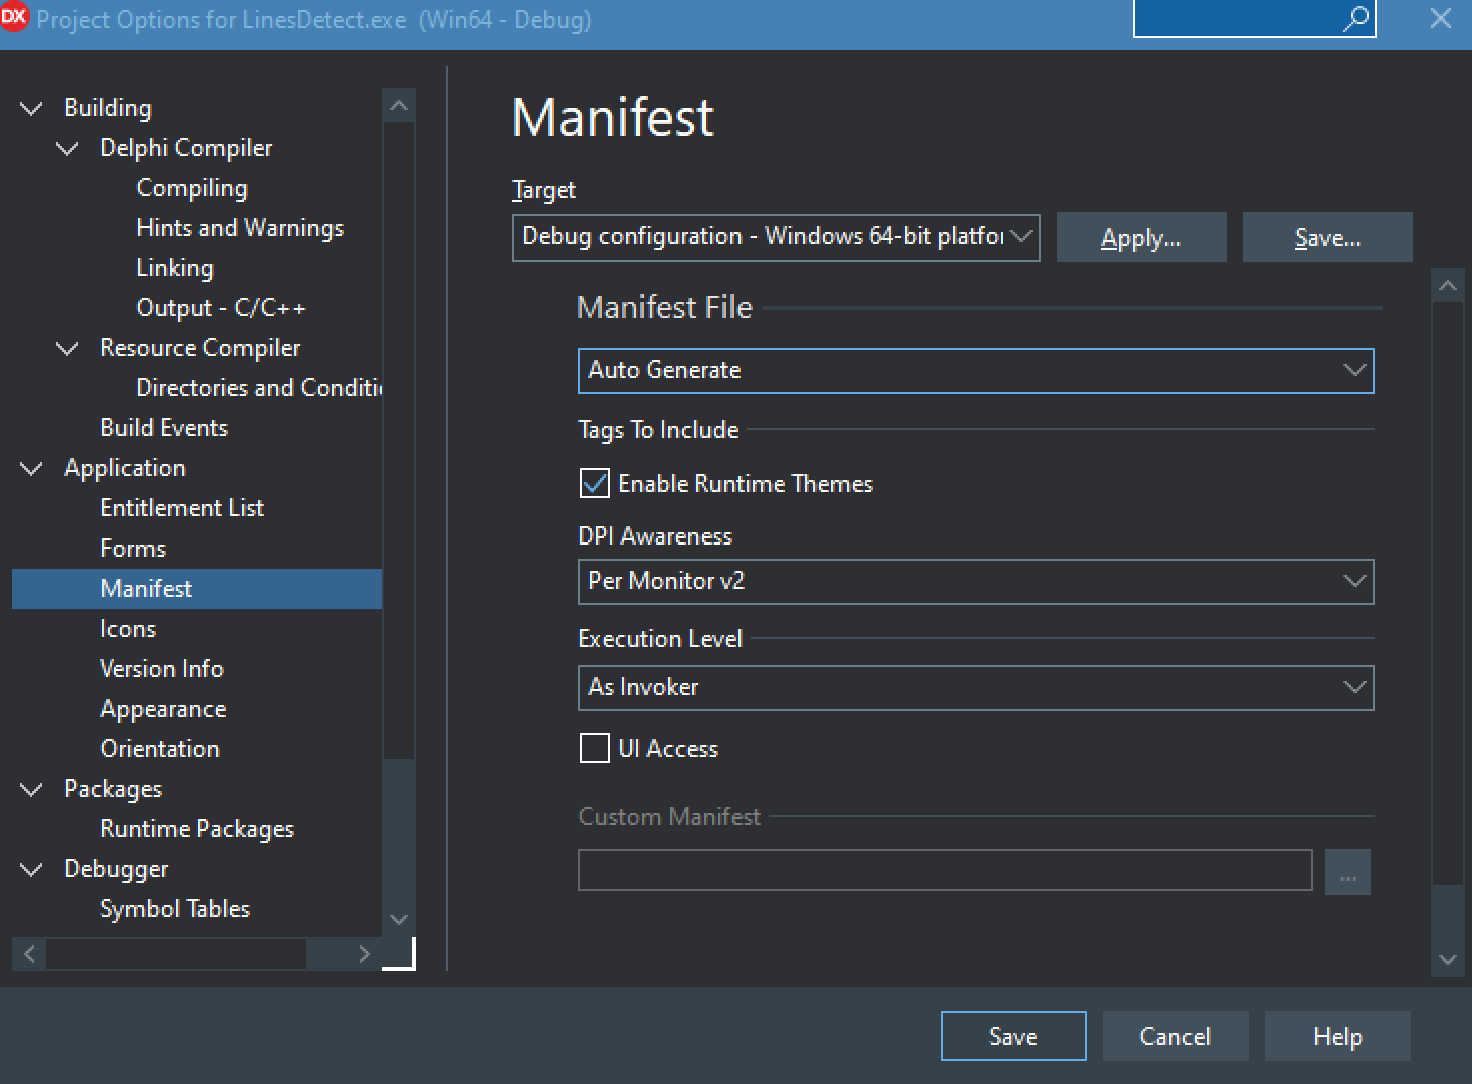
Task: Open the Manifest File Auto Generate dropdown
Action: pos(976,371)
